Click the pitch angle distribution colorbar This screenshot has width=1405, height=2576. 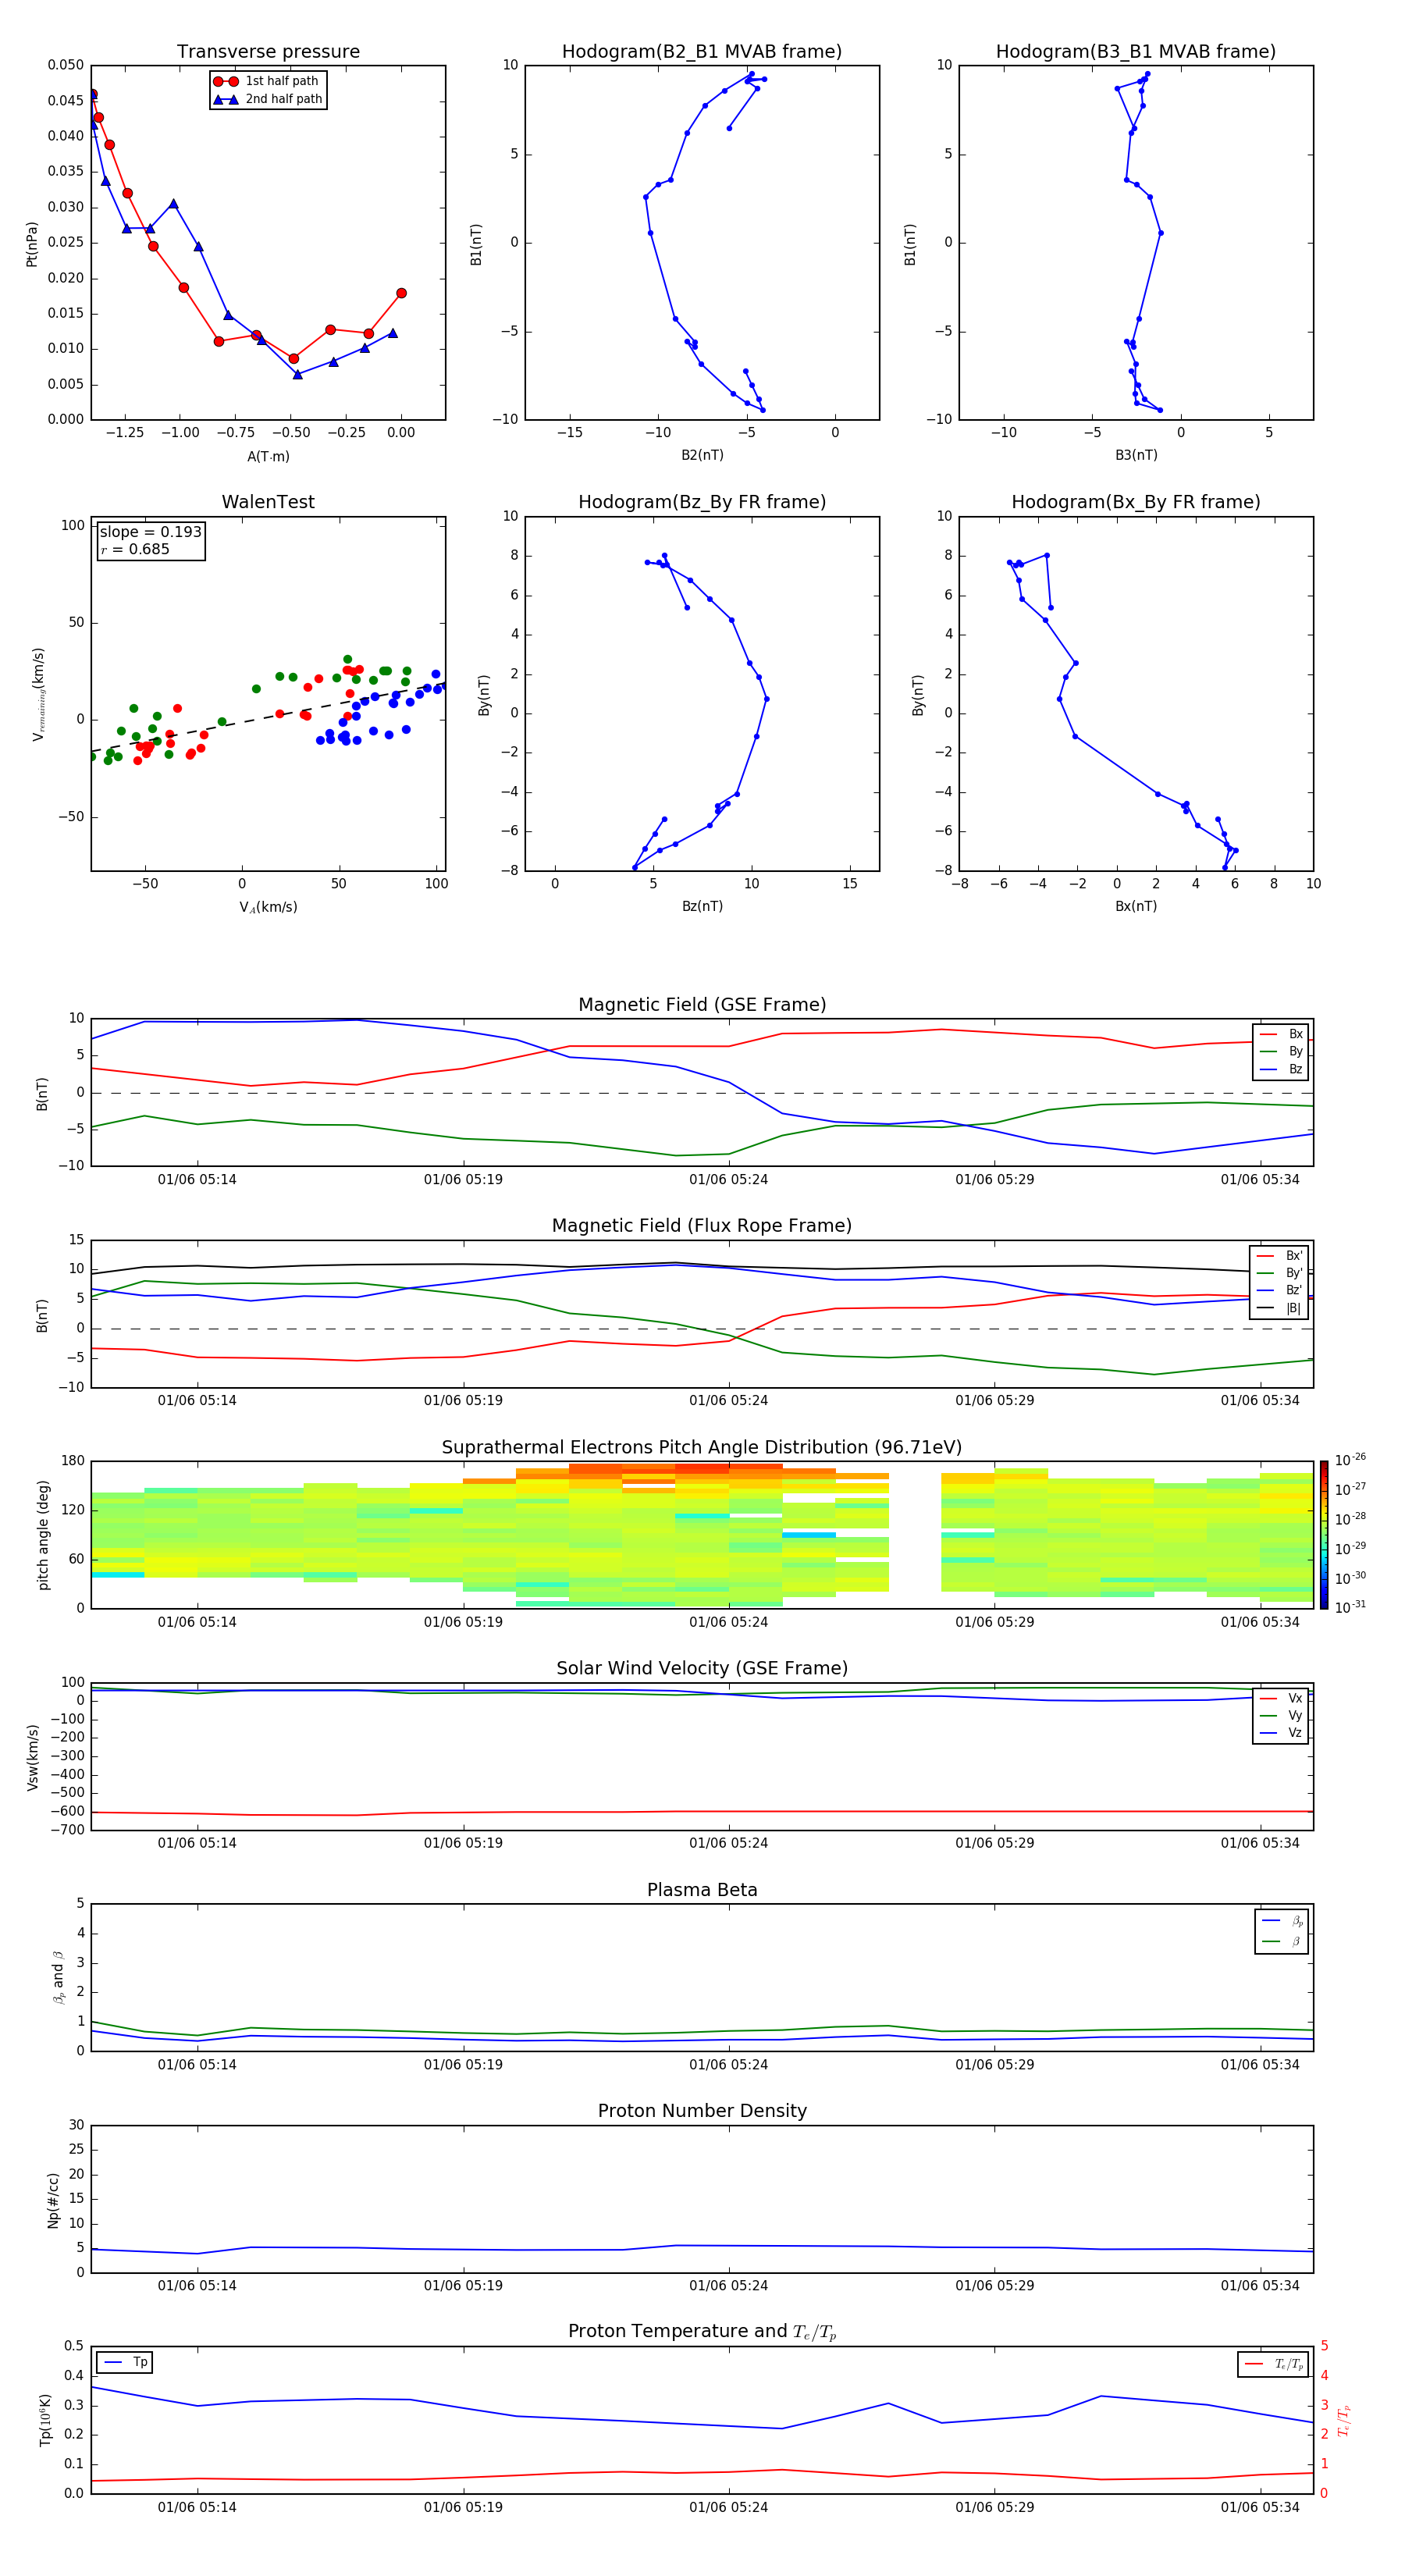(x=1324, y=1535)
